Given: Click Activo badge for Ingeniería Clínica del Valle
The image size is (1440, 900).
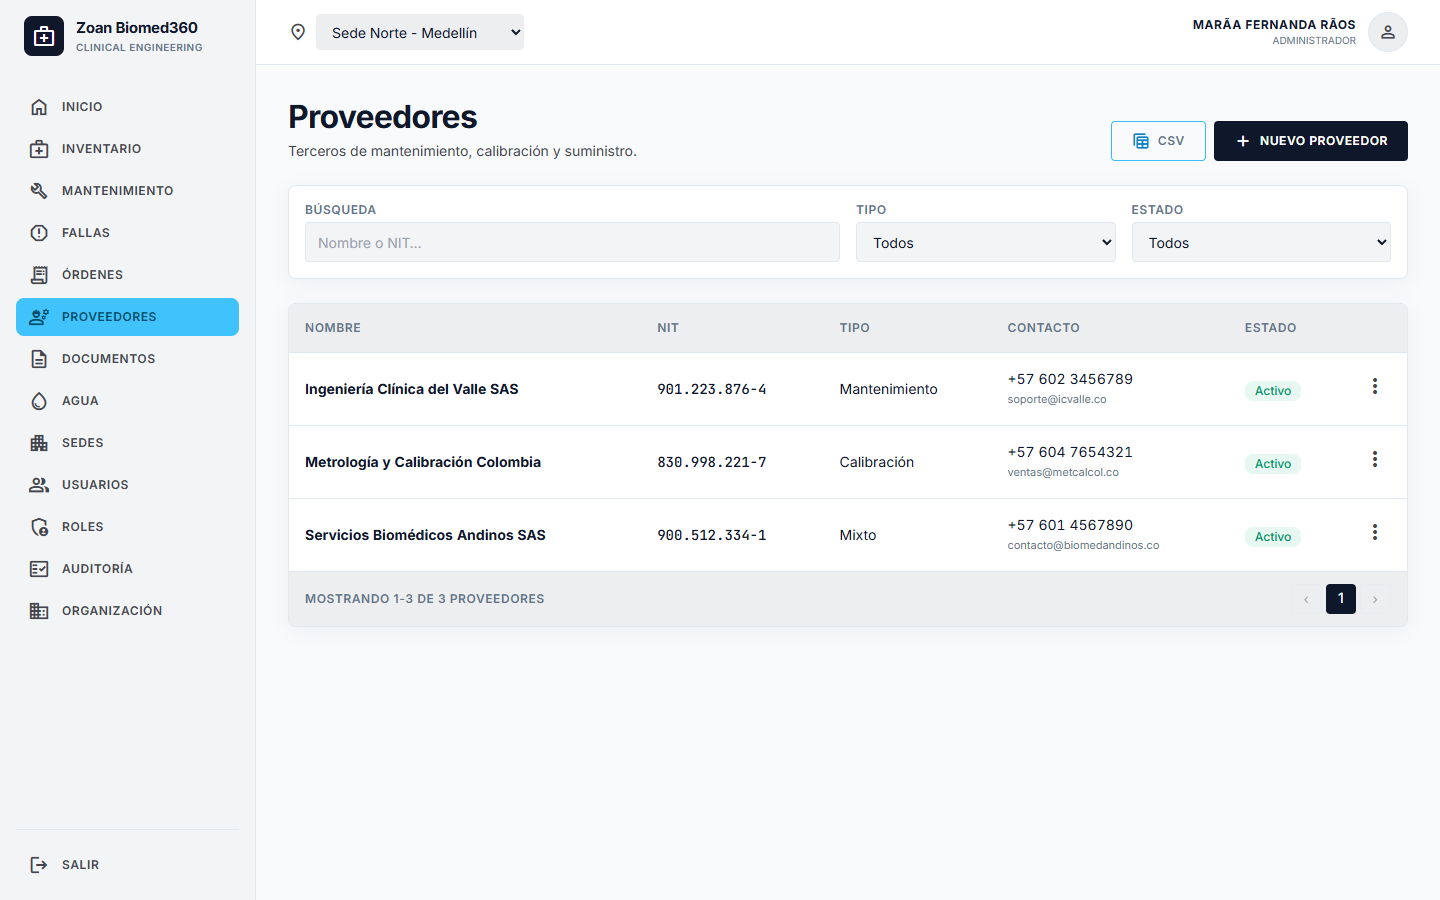Looking at the screenshot, I should click(x=1273, y=391).
